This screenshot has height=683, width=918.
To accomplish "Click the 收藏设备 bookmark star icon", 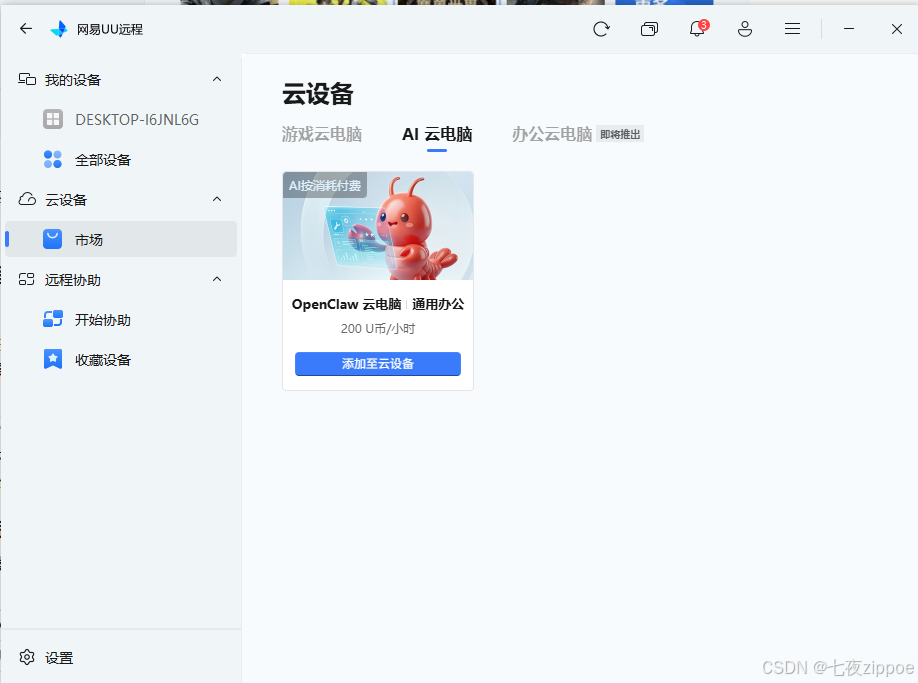I will (x=53, y=359).
